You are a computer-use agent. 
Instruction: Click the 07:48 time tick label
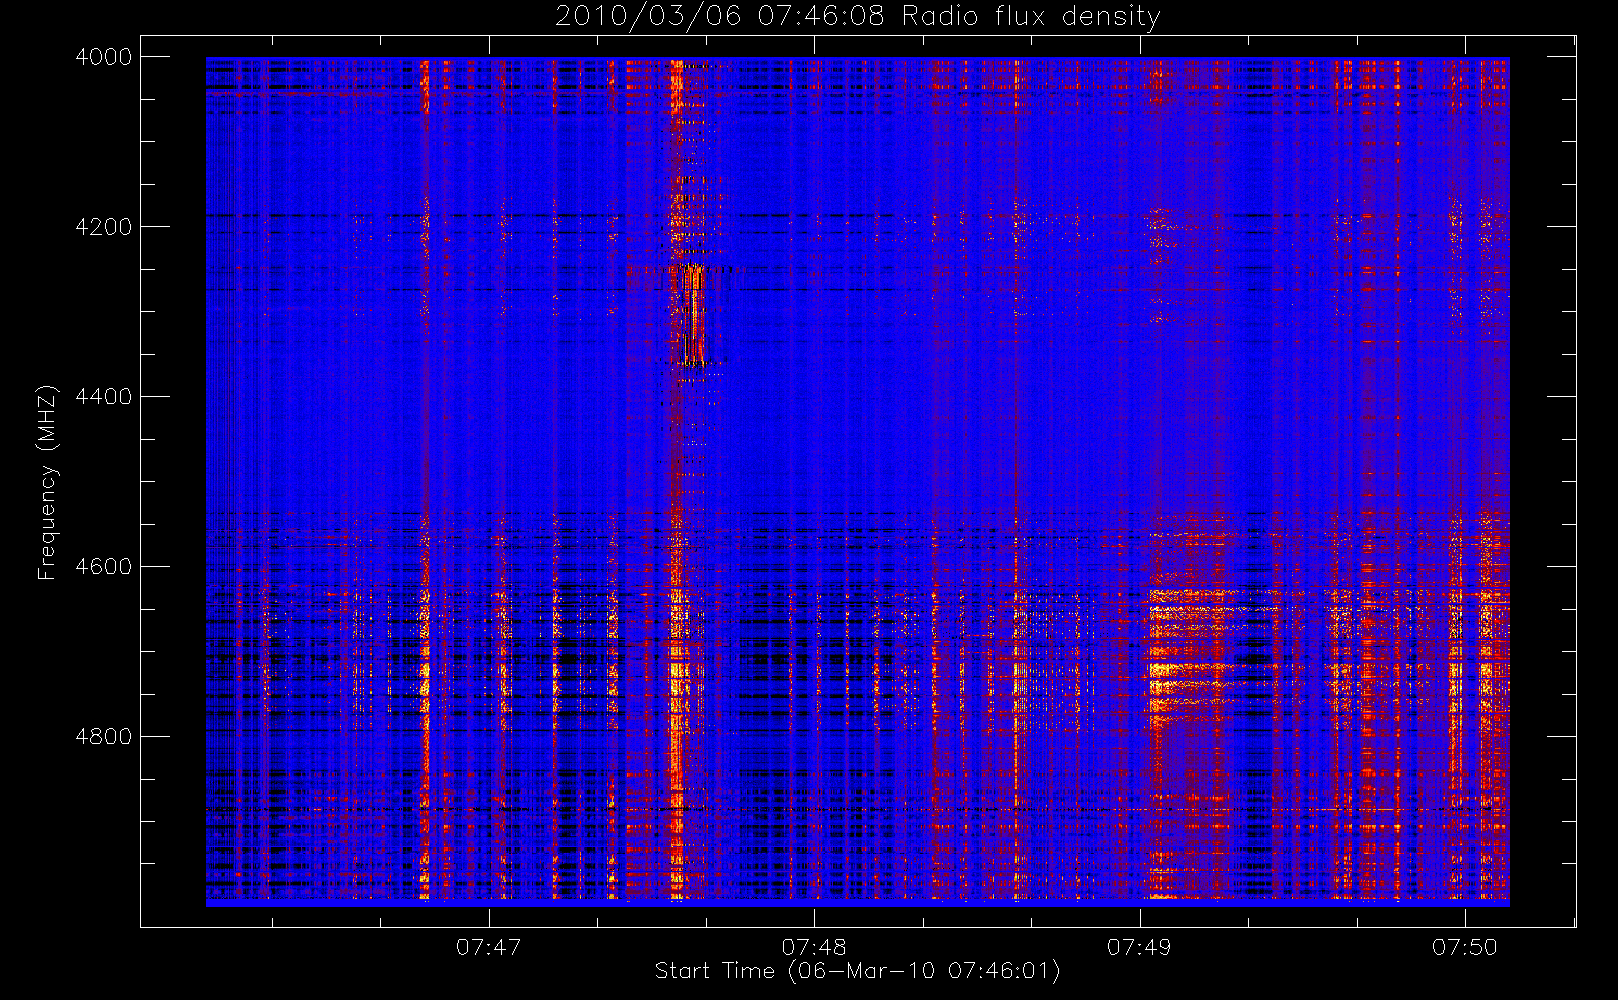(814, 947)
